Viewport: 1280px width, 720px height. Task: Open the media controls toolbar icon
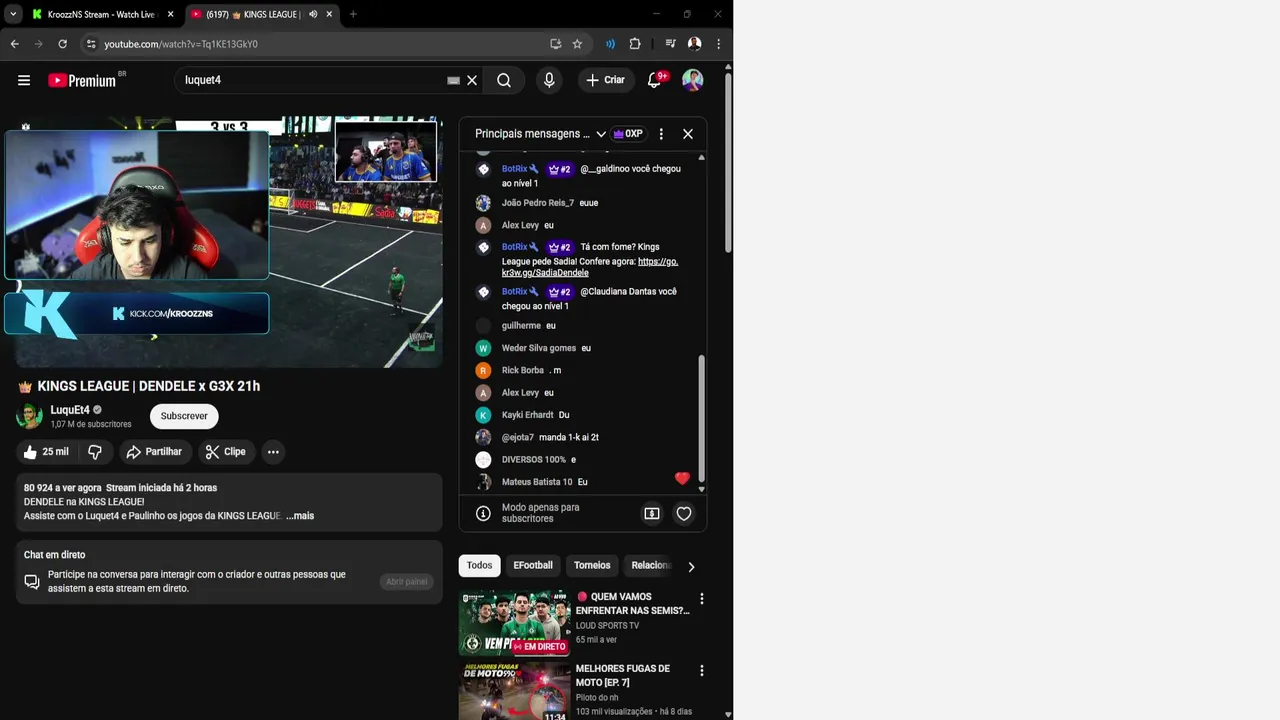pyautogui.click(x=670, y=44)
